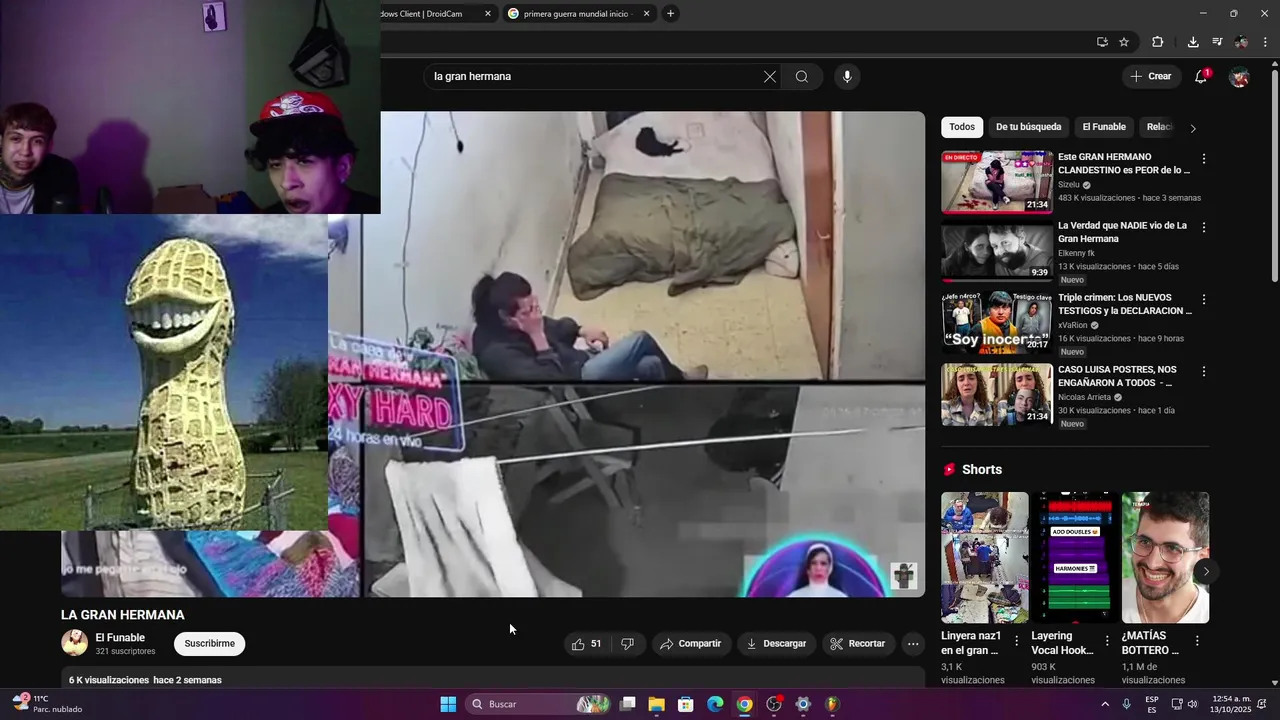Click the channel watermark in video corner
Screen dimensions: 1280x720
point(904,576)
